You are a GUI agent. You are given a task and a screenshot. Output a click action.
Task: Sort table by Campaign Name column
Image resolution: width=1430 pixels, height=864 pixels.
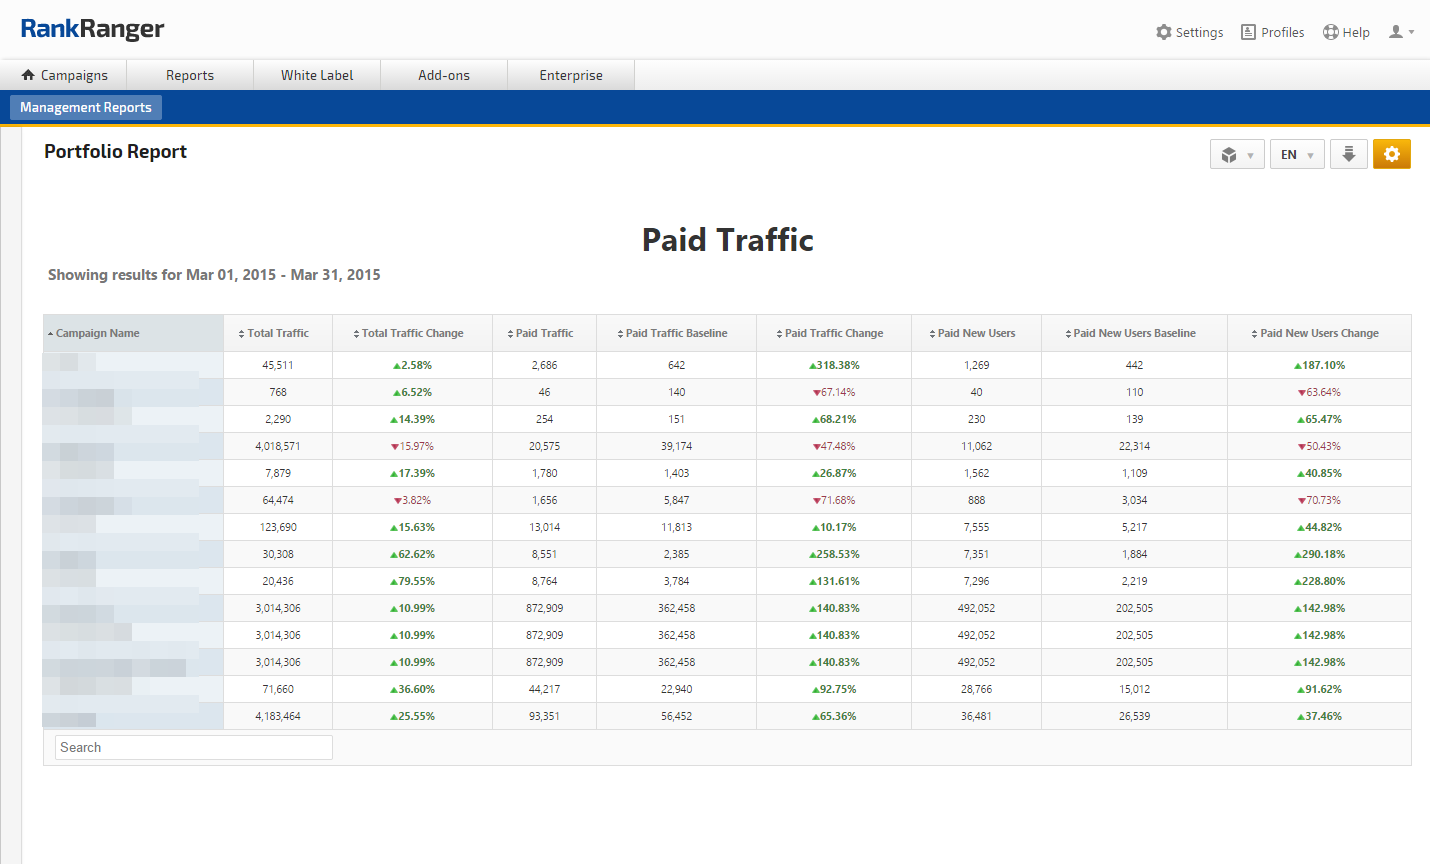[x=97, y=333]
